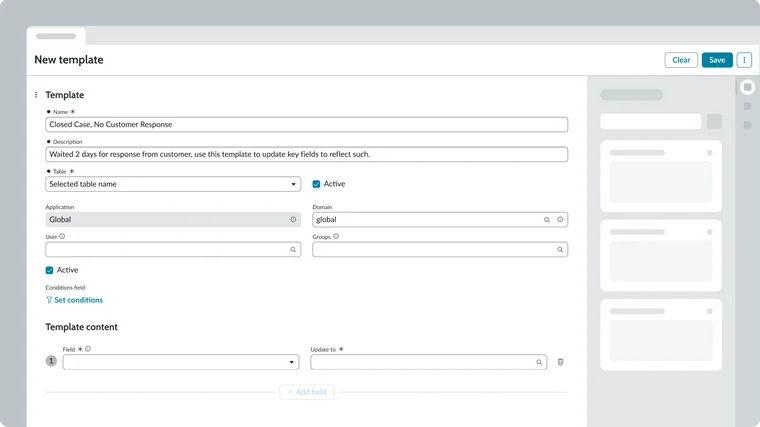
Task: Click the info icon inside Domain field
Action: pyautogui.click(x=560, y=219)
